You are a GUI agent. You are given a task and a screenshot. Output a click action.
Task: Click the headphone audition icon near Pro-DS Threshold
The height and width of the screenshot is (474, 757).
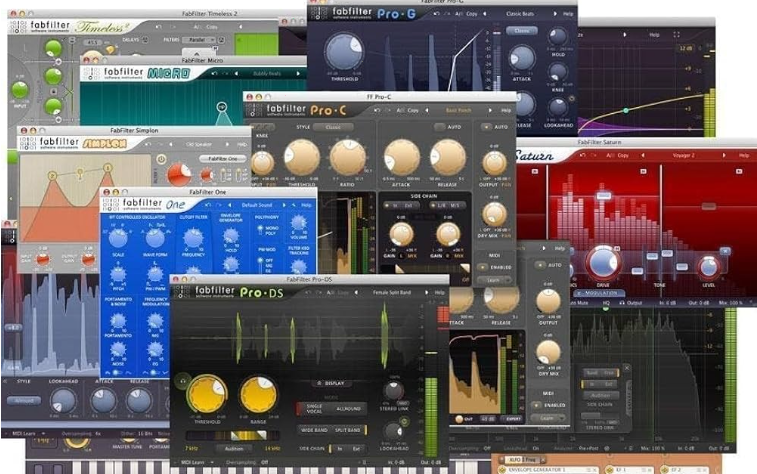click(182, 381)
